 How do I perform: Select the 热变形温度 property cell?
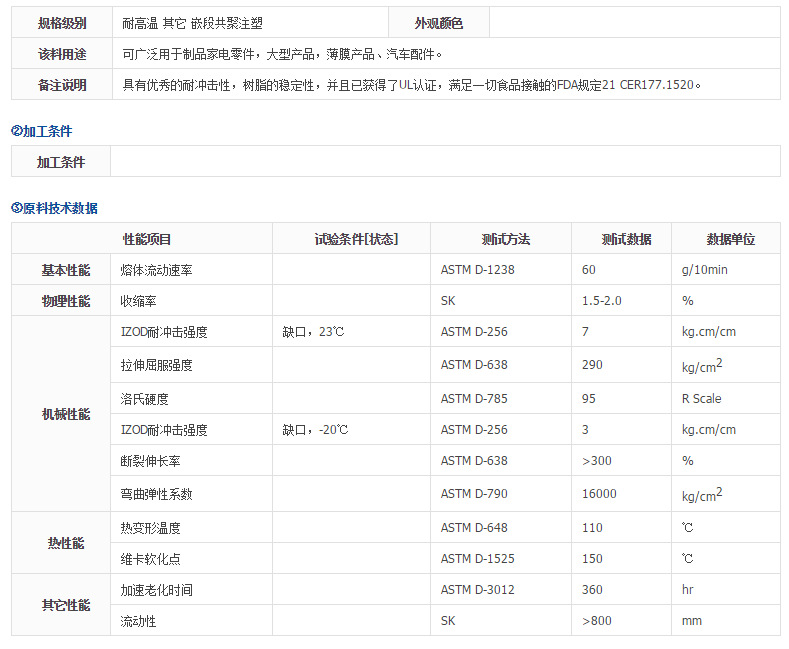(192, 528)
